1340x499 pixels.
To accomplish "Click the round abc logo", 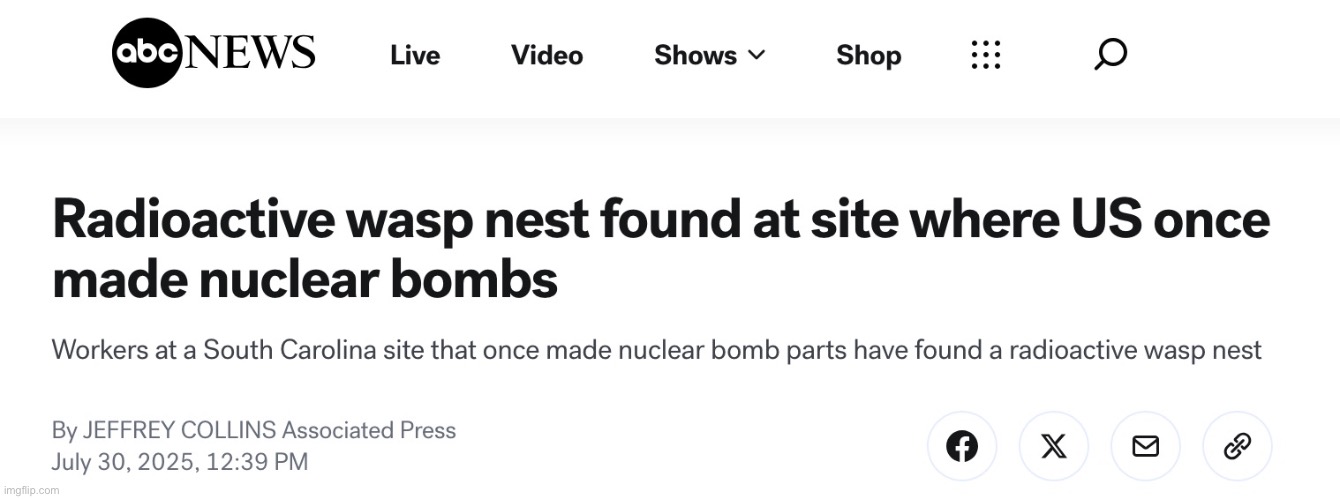I will coord(146,53).
